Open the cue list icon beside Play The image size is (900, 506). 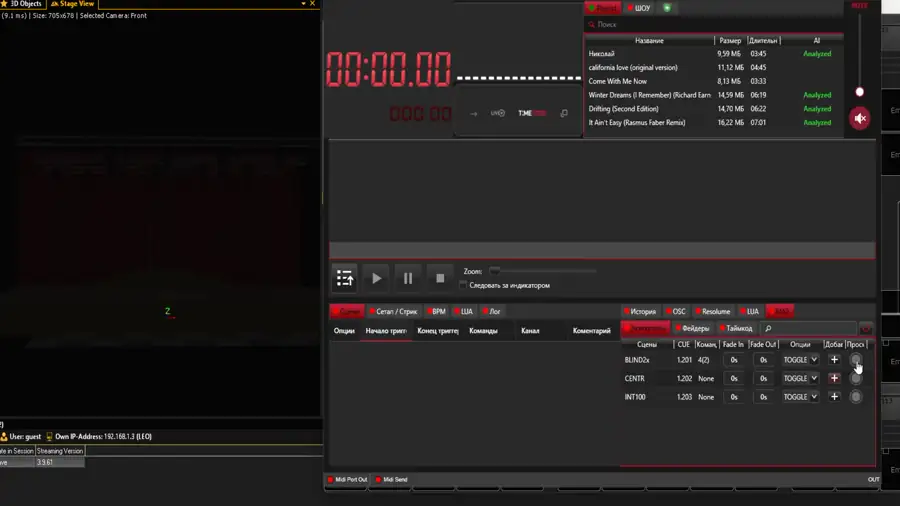(344, 278)
